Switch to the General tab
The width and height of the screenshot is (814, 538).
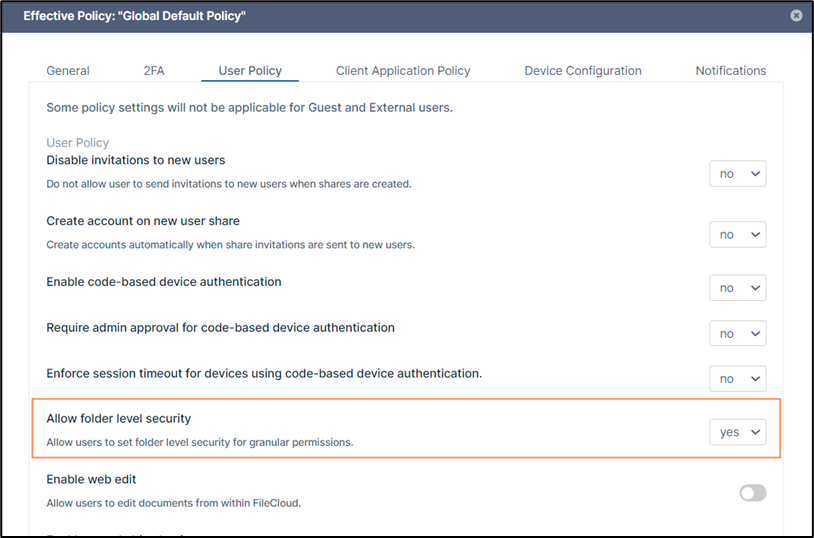click(x=68, y=71)
